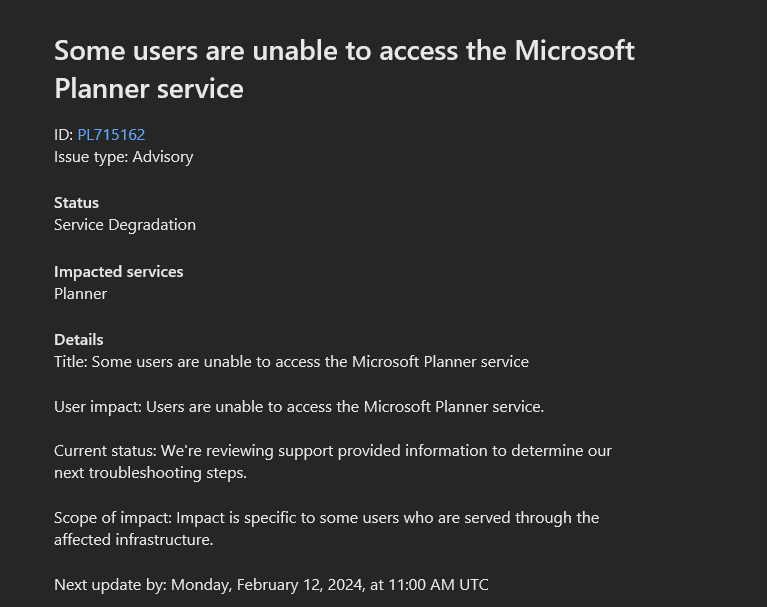
Task: Click the "Next update by" date line
Action: (271, 584)
